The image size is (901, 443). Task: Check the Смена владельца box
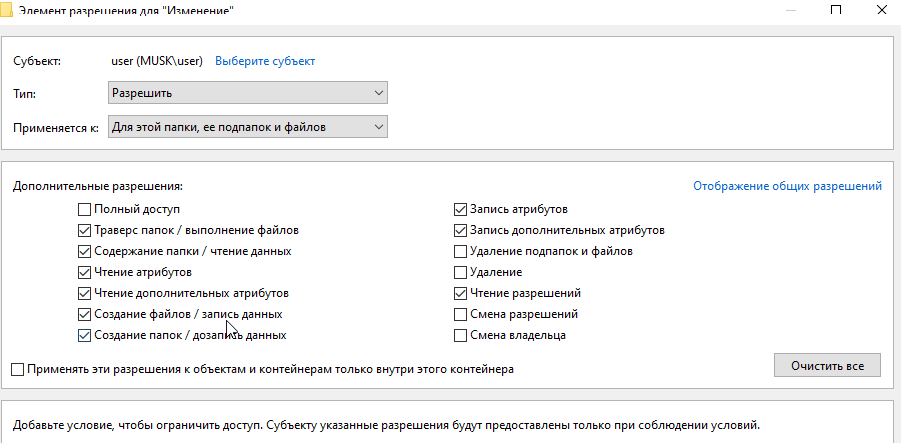[460, 335]
